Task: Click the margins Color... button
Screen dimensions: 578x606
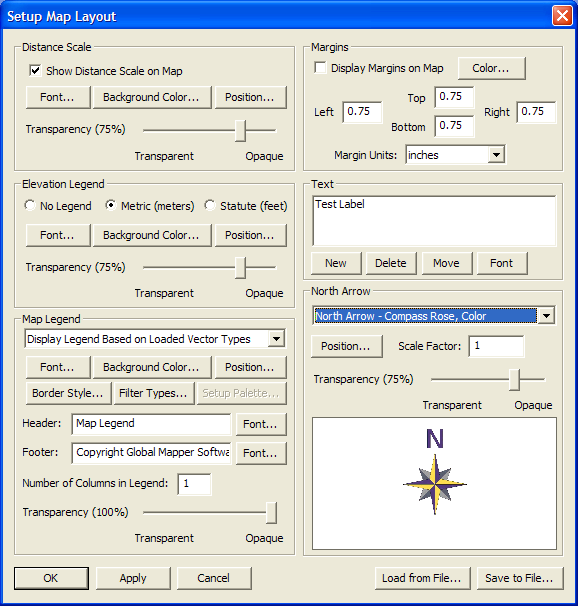Action: coord(491,68)
